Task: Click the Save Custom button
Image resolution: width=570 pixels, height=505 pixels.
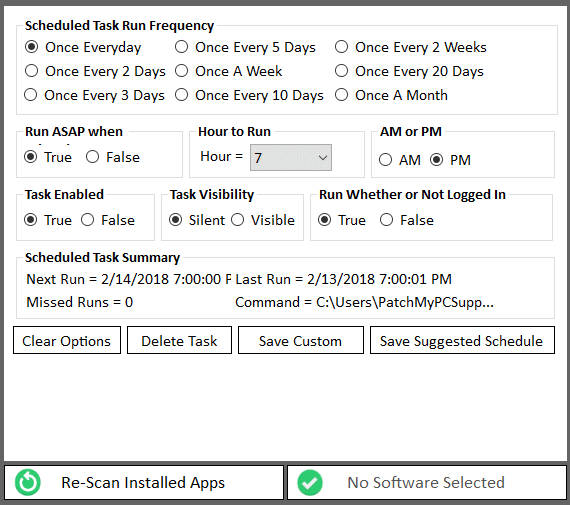Action: (x=301, y=340)
